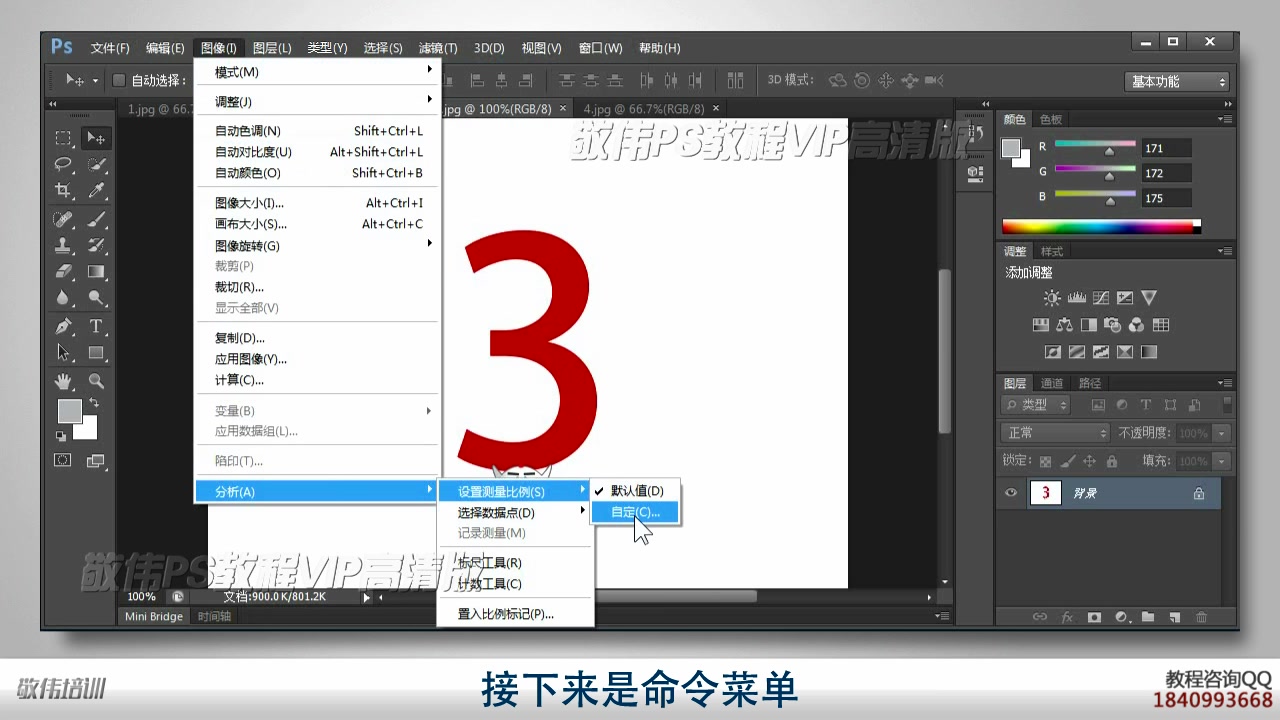Toggle lock position icon
Viewport: 1280px width, 720px height.
pos(1089,461)
